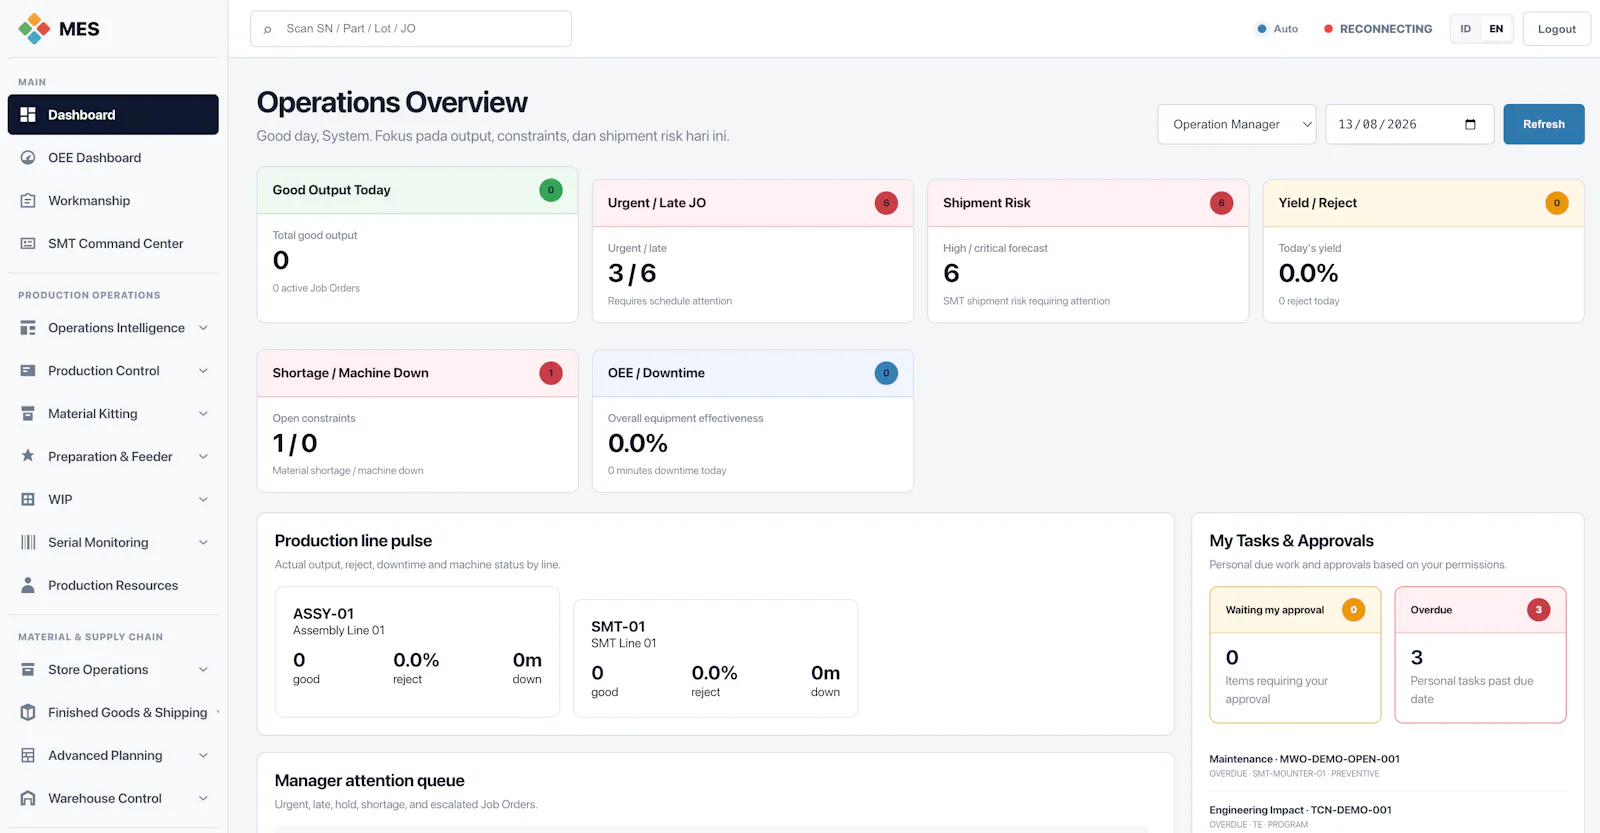Click the WIP table icon
Screen dimensions: 1600x833
(x=28, y=499)
